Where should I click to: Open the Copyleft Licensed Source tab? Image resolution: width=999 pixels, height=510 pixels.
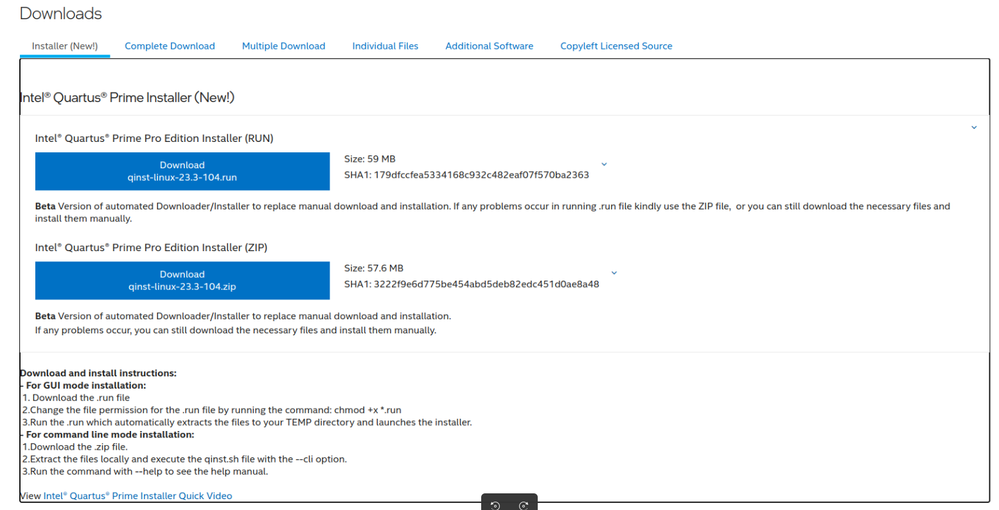pyautogui.click(x=616, y=46)
